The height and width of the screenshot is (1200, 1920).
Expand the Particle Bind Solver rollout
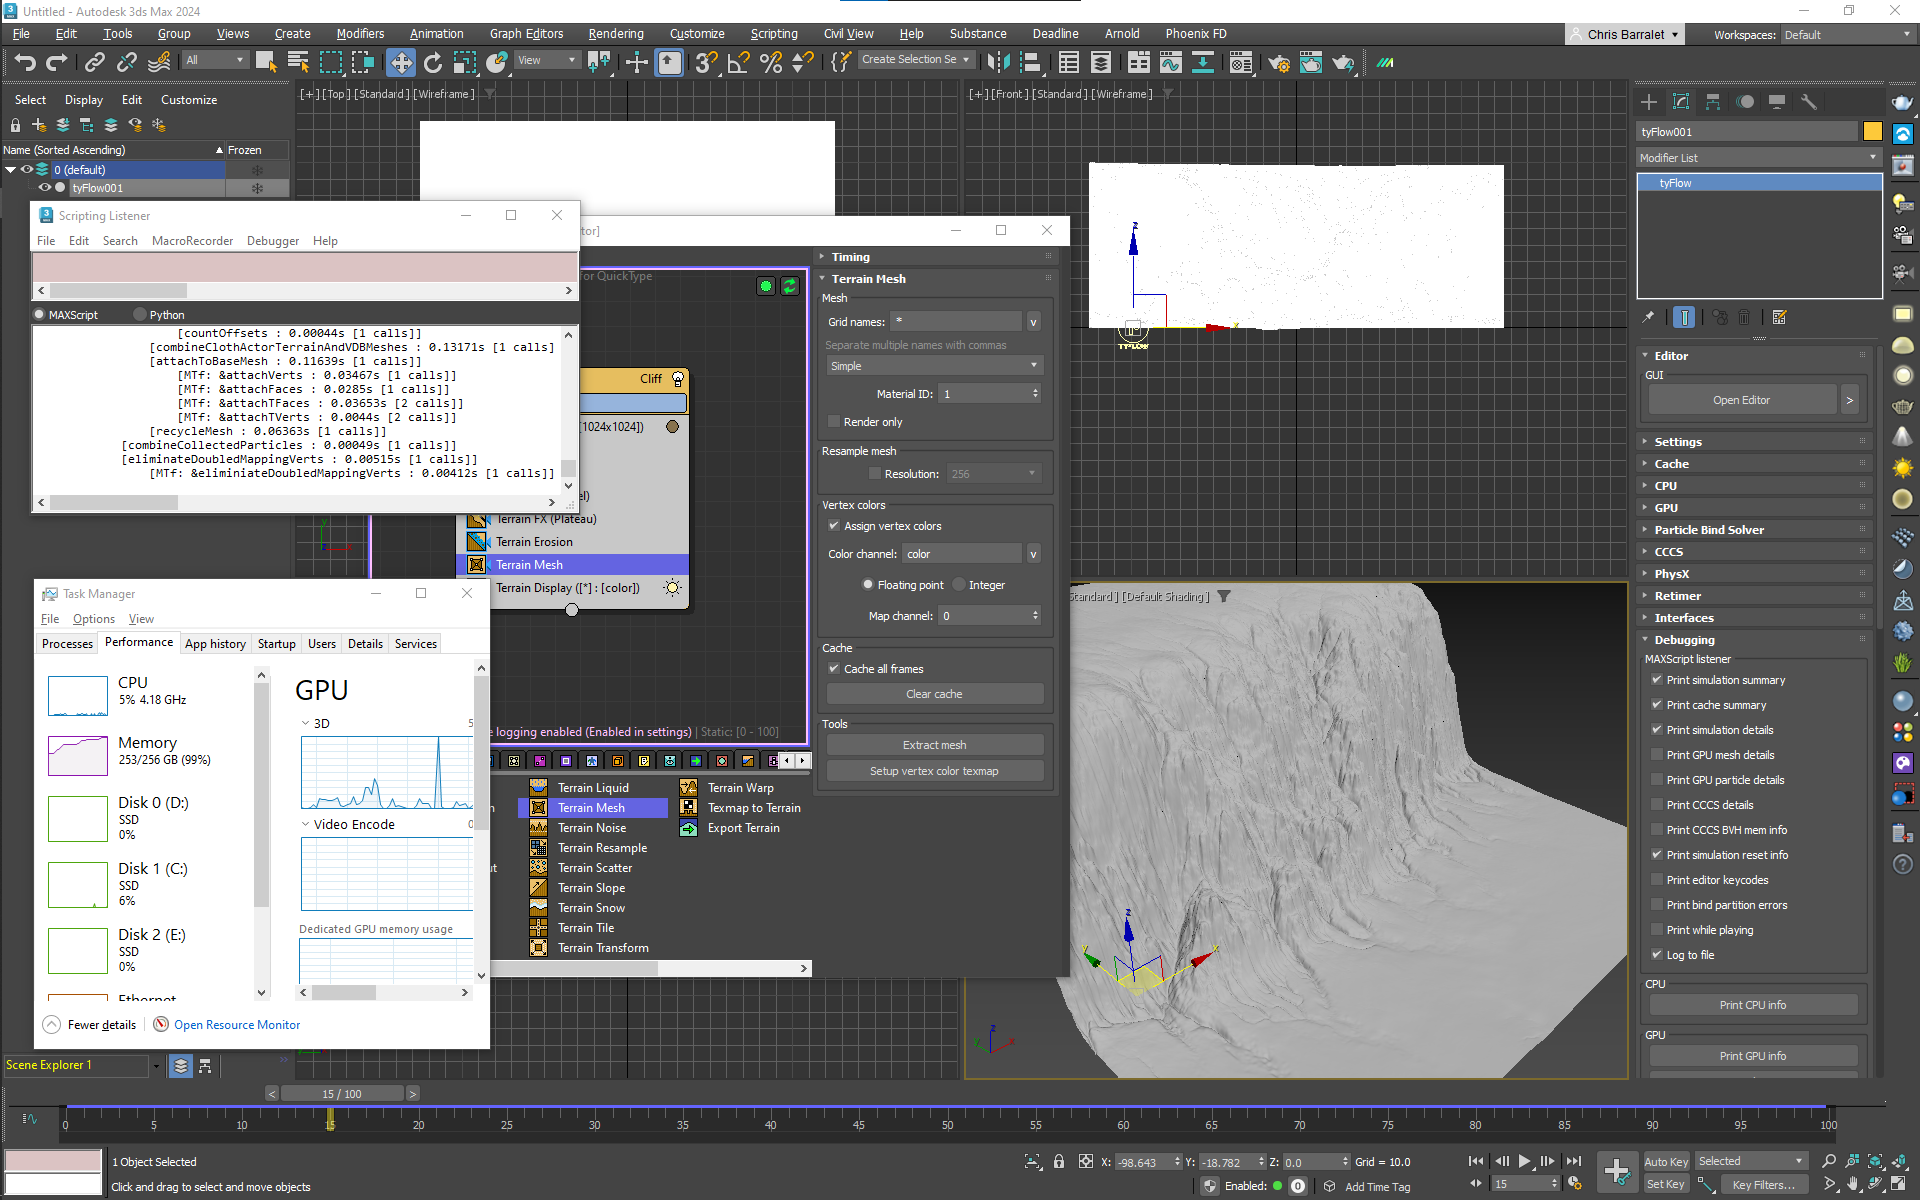[x=1708, y=530]
